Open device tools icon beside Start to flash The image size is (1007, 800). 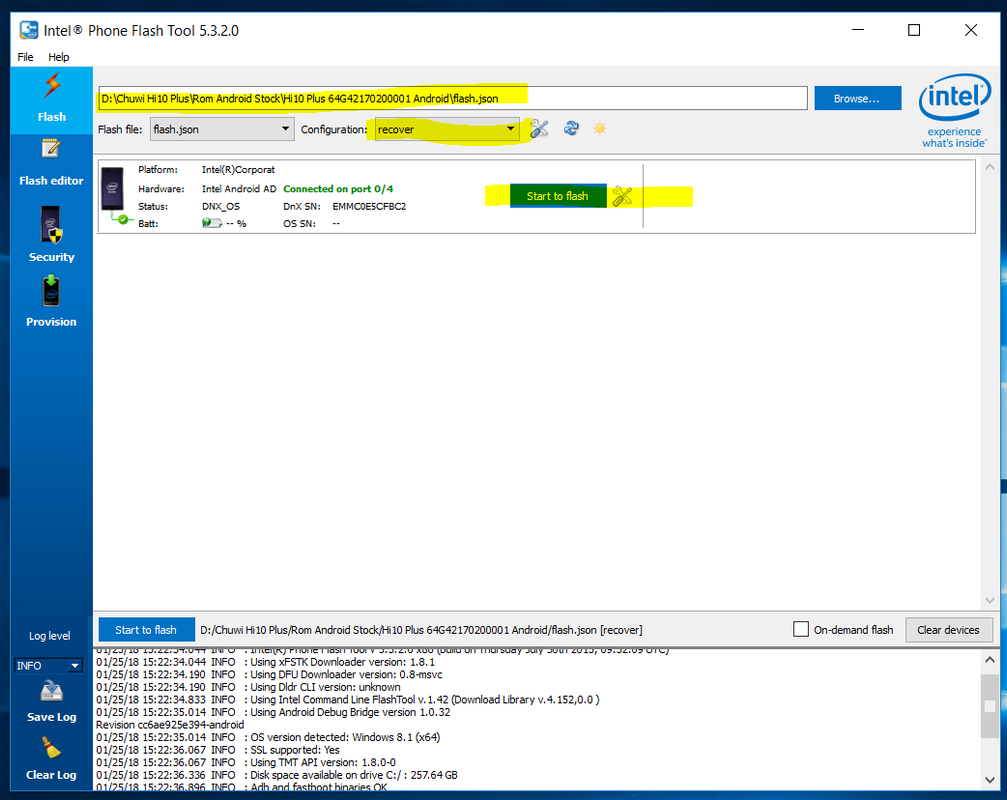(622, 196)
